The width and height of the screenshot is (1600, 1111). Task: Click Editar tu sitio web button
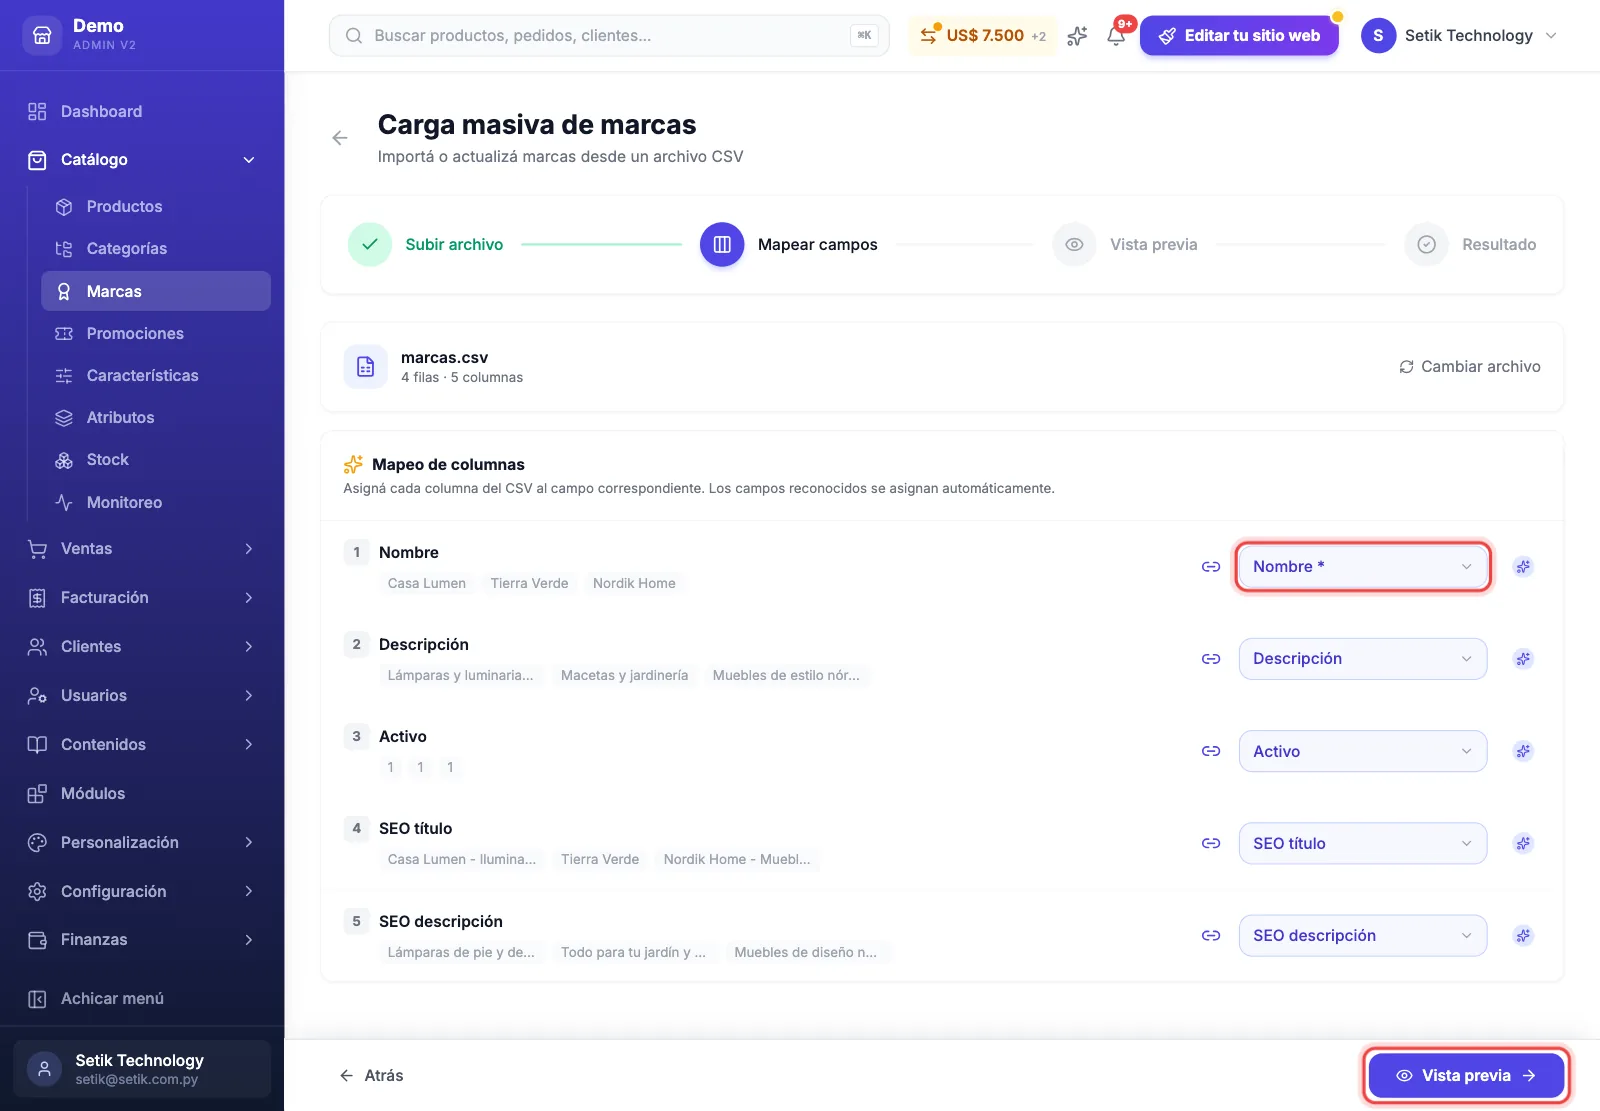click(1239, 36)
